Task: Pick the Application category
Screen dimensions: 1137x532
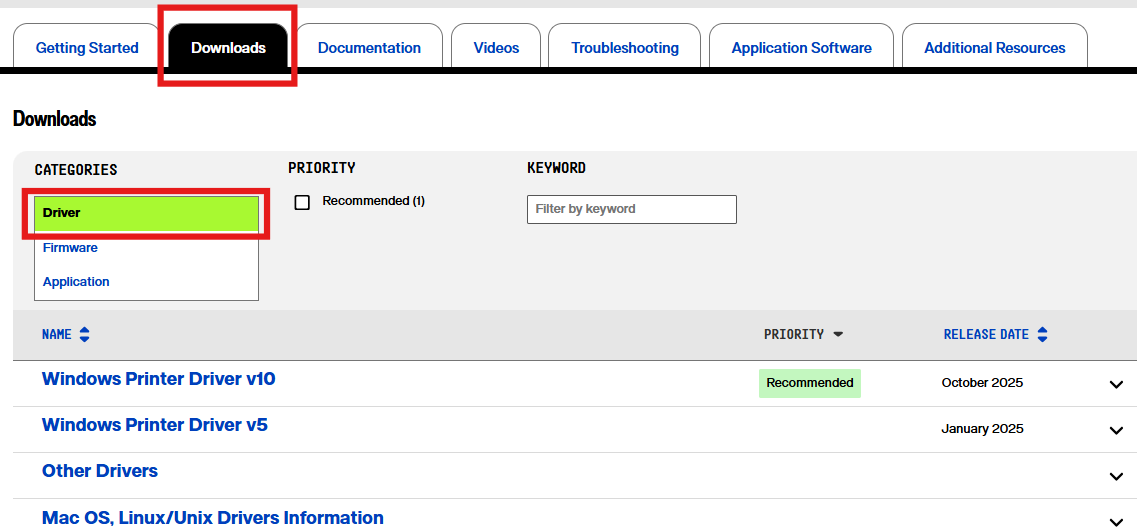Action: (x=146, y=282)
